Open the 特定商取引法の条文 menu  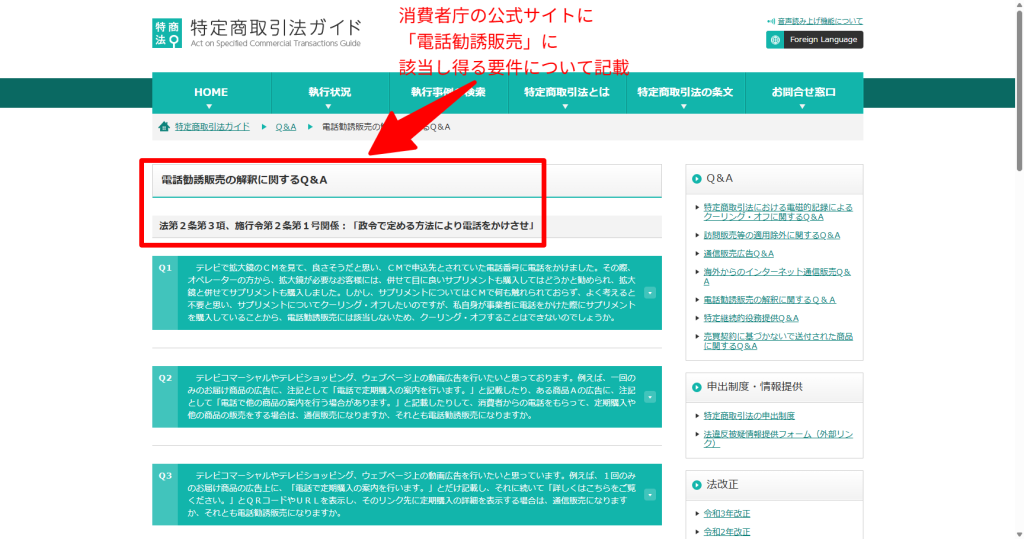click(685, 93)
